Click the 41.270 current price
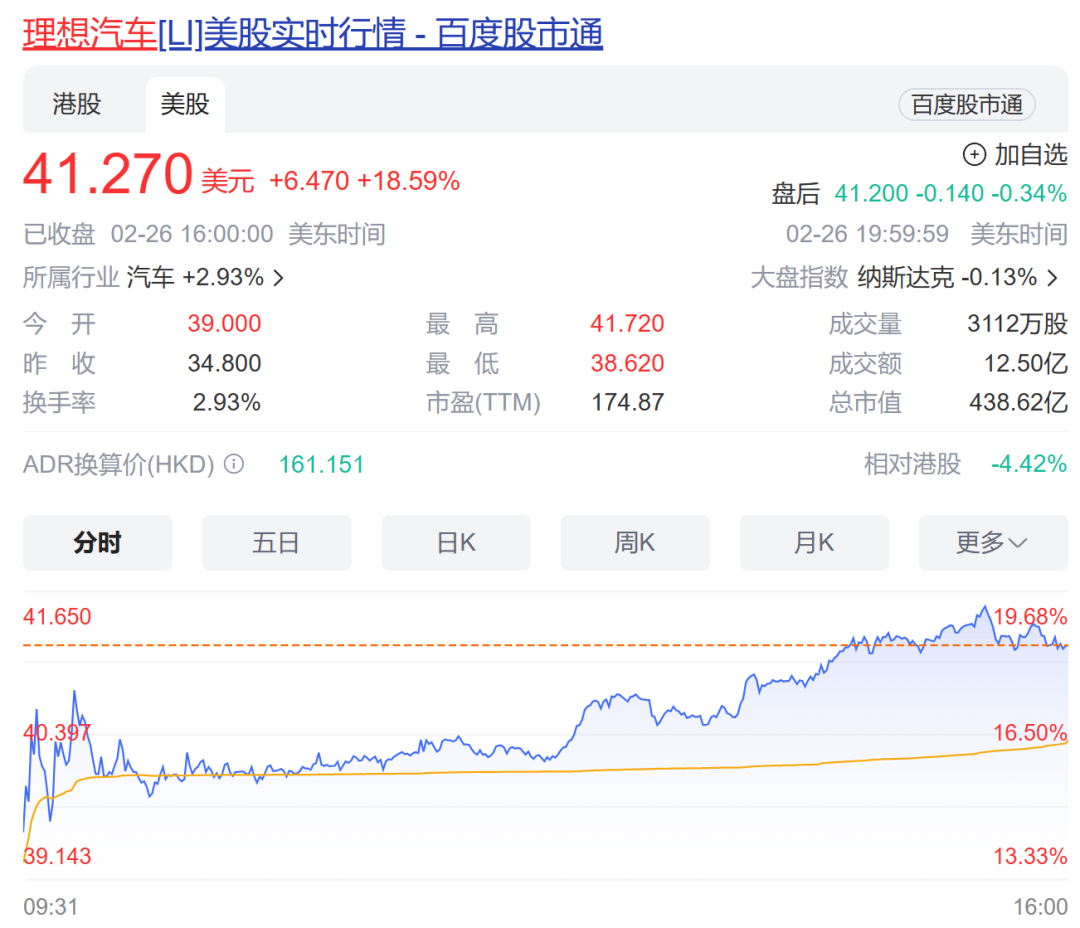This screenshot has height=928, width=1080. coord(108,174)
